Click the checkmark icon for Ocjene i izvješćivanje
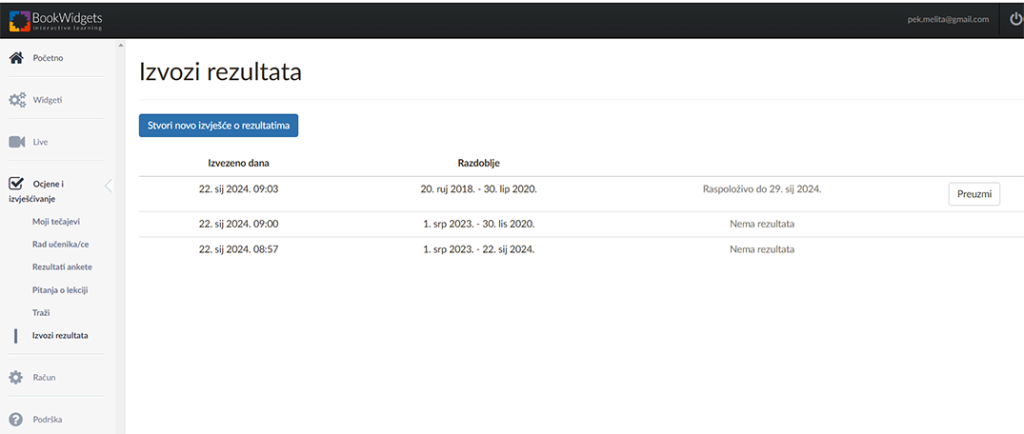Viewport: 1024px width, 434px height. click(16, 184)
